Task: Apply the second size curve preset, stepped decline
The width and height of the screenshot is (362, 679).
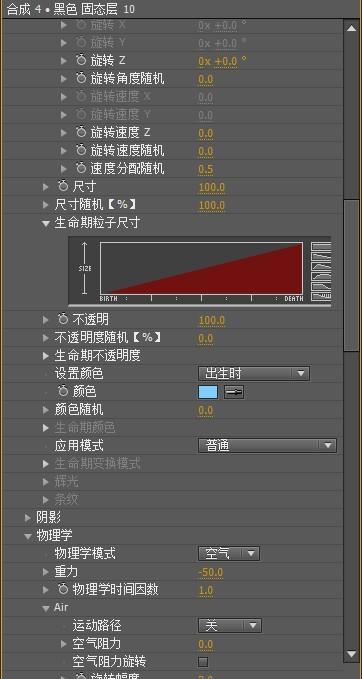Action: [x=321, y=256]
